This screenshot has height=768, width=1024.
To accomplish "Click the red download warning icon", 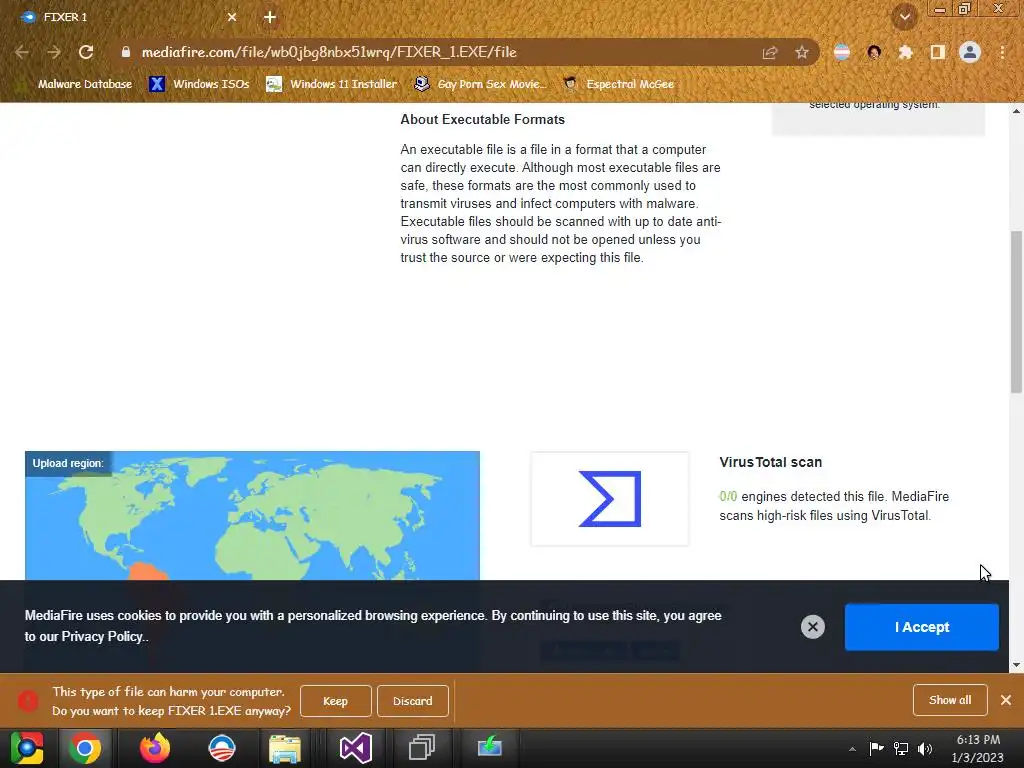I will pos(28,701).
